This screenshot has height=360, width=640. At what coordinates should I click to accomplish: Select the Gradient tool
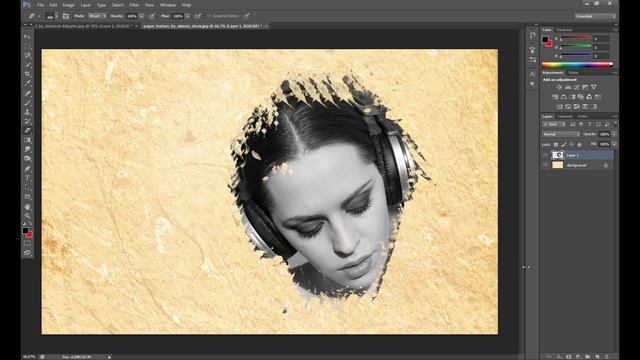pos(28,140)
